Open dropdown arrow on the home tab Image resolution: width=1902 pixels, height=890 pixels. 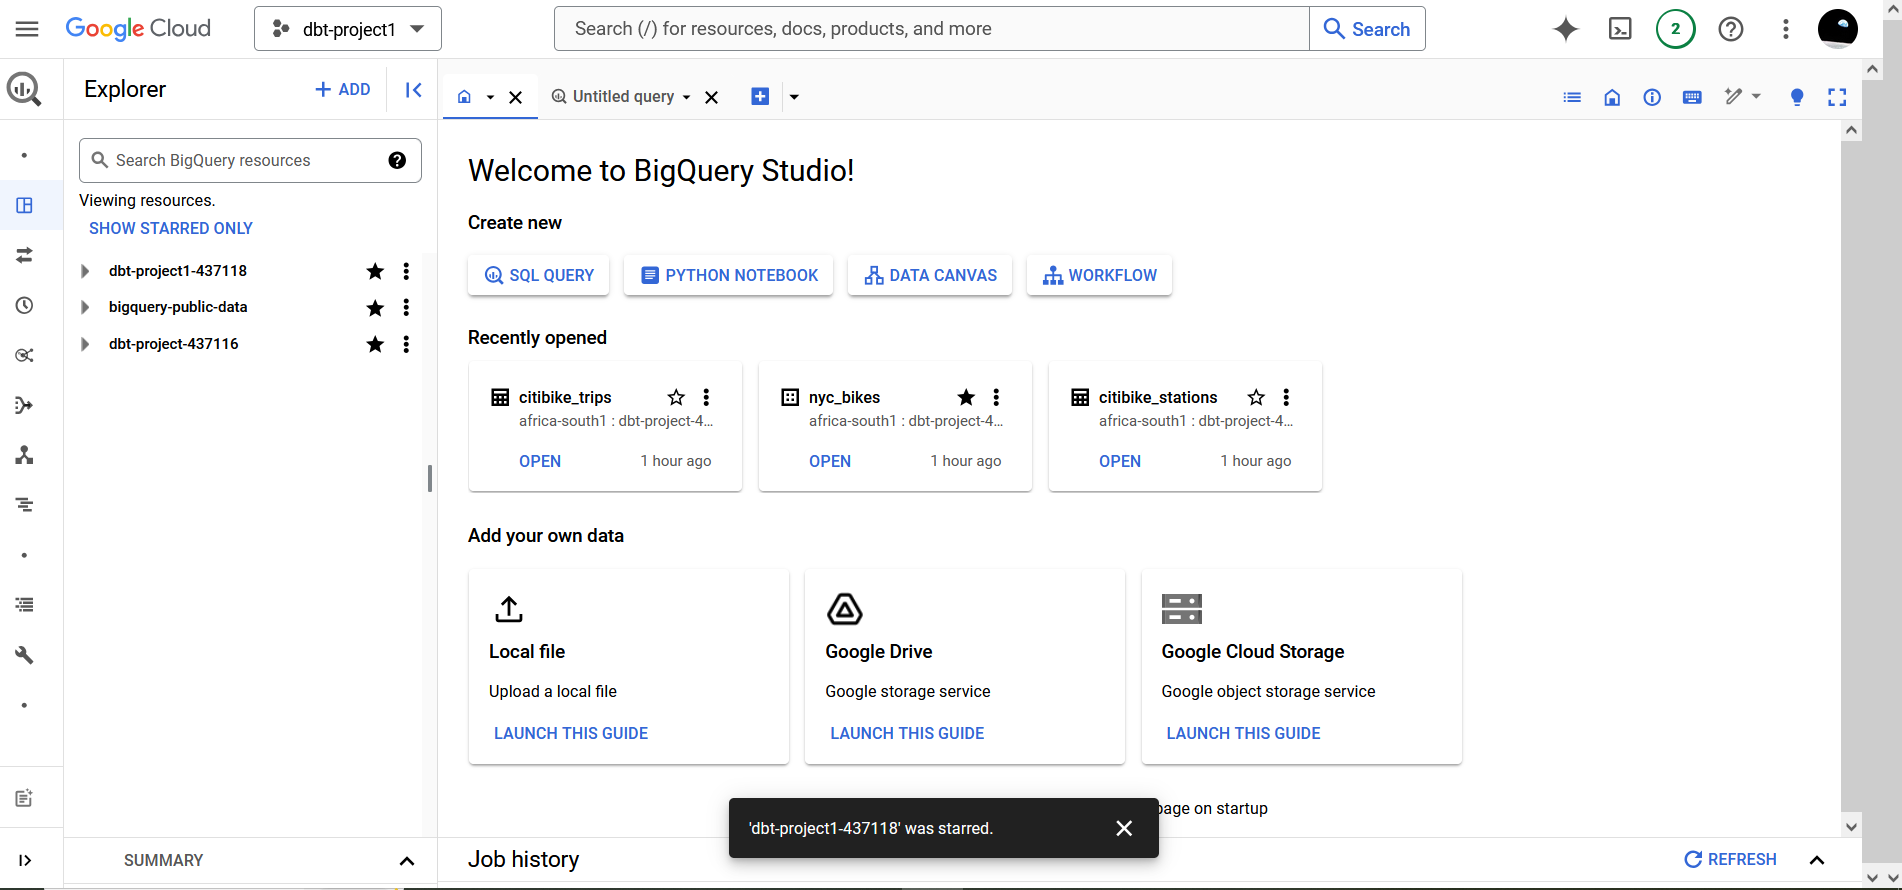(490, 97)
